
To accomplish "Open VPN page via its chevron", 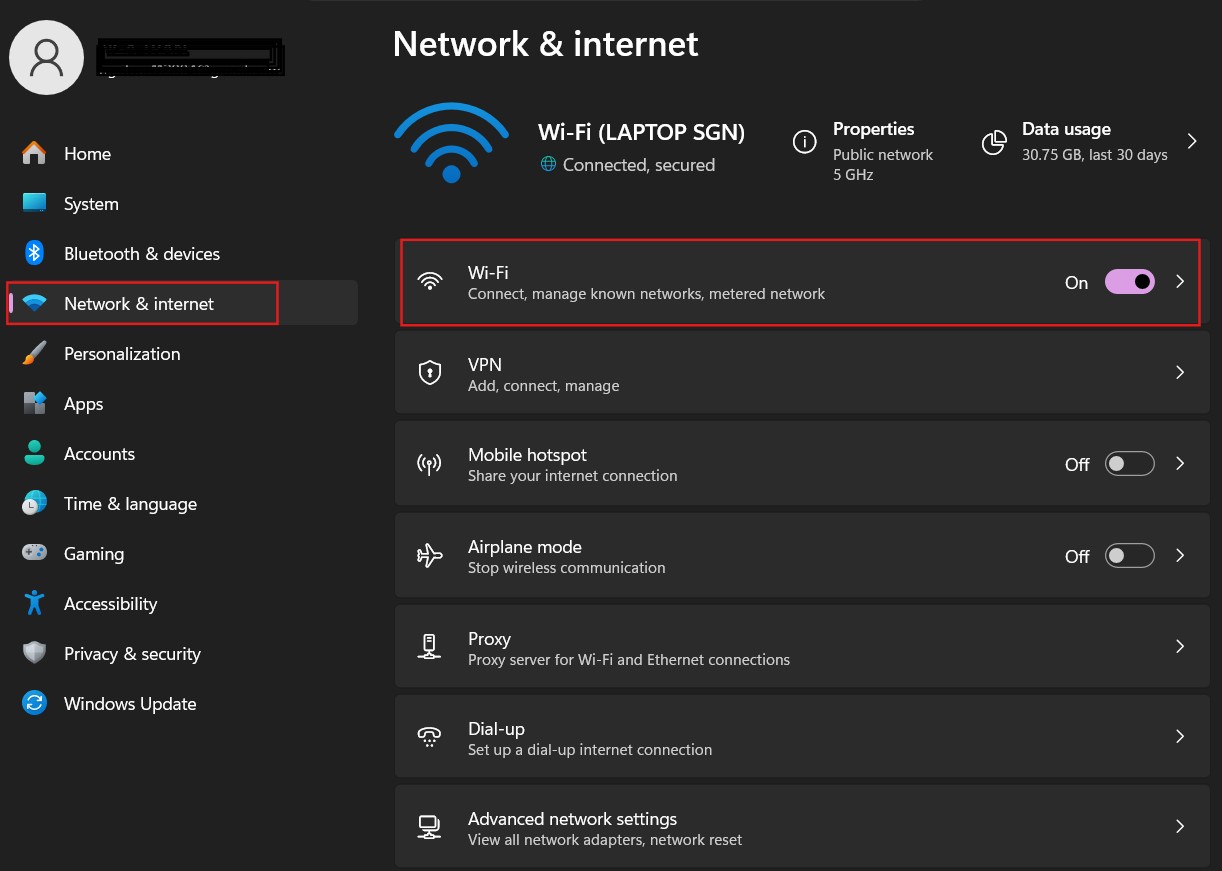I will point(1180,372).
